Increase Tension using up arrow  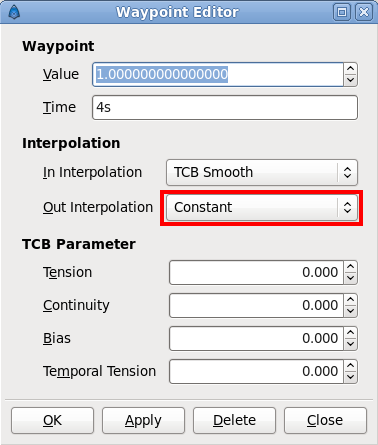click(350, 267)
